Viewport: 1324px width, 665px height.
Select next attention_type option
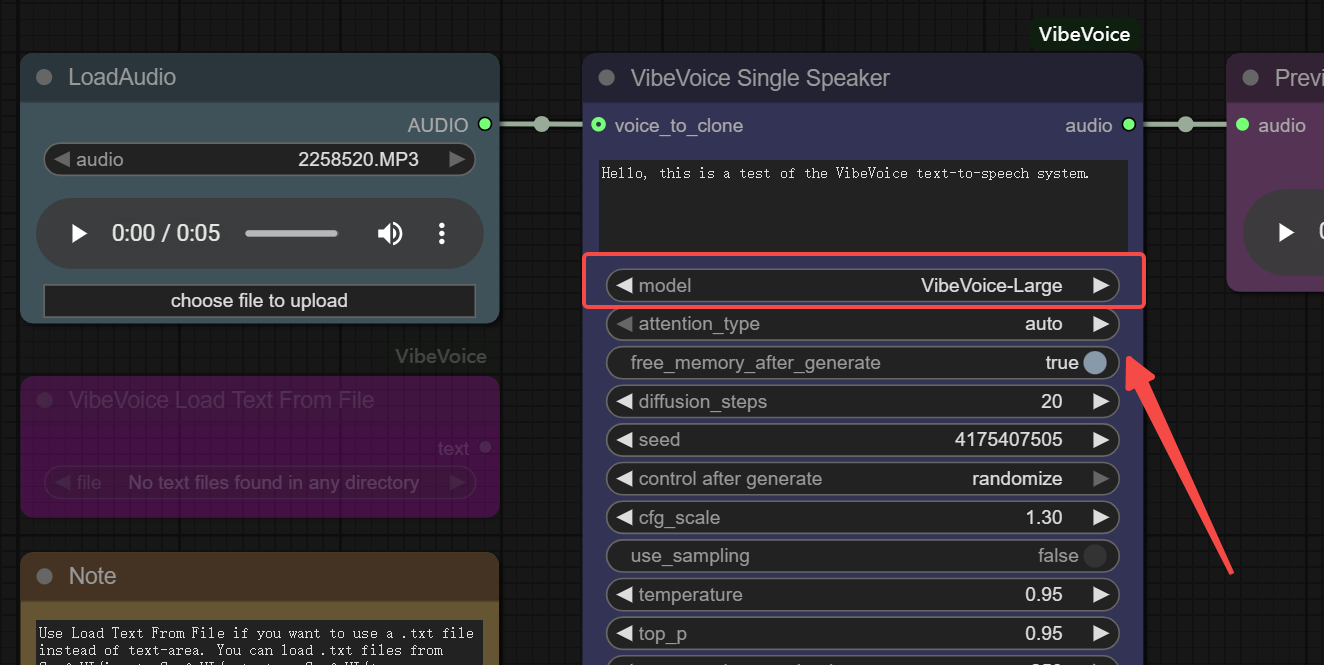[x=1101, y=324]
